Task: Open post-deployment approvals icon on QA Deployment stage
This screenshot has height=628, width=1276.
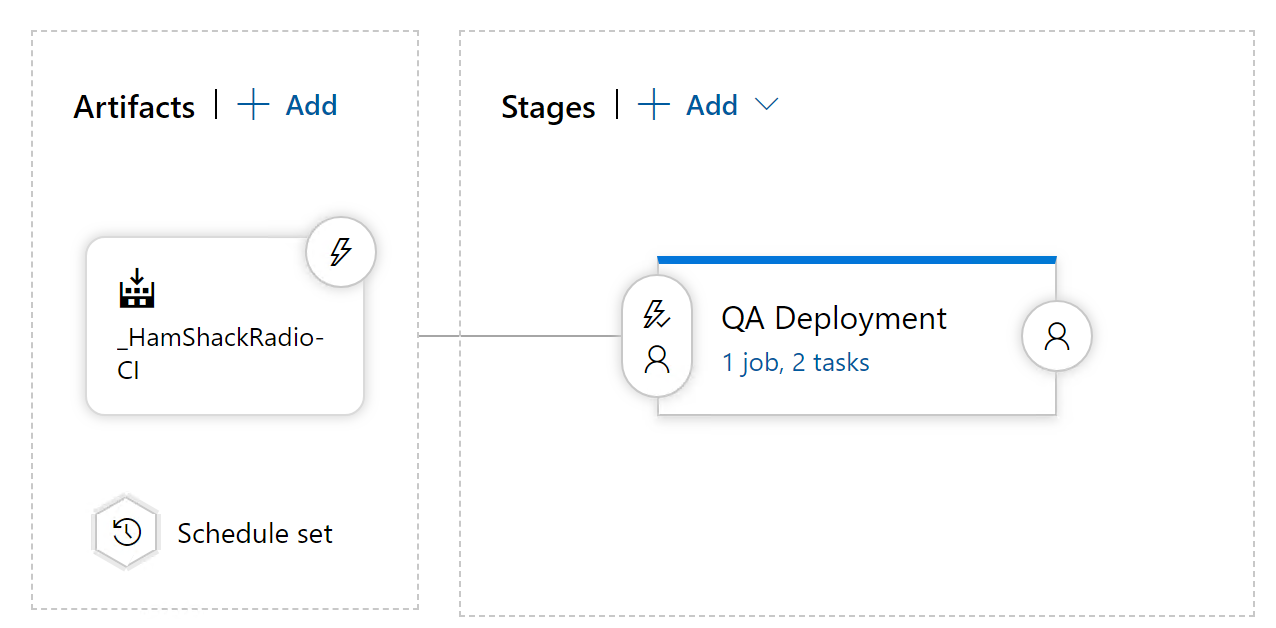Action: click(x=1055, y=337)
